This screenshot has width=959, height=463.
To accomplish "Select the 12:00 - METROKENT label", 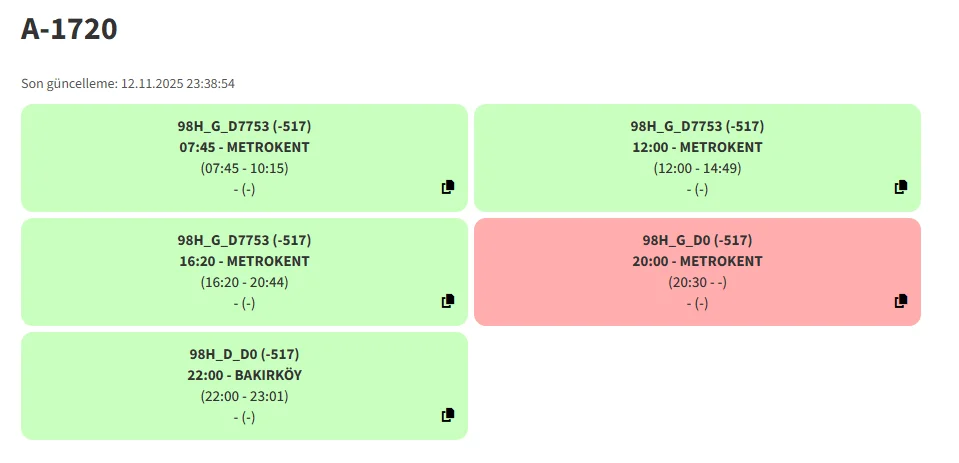I will (697, 147).
